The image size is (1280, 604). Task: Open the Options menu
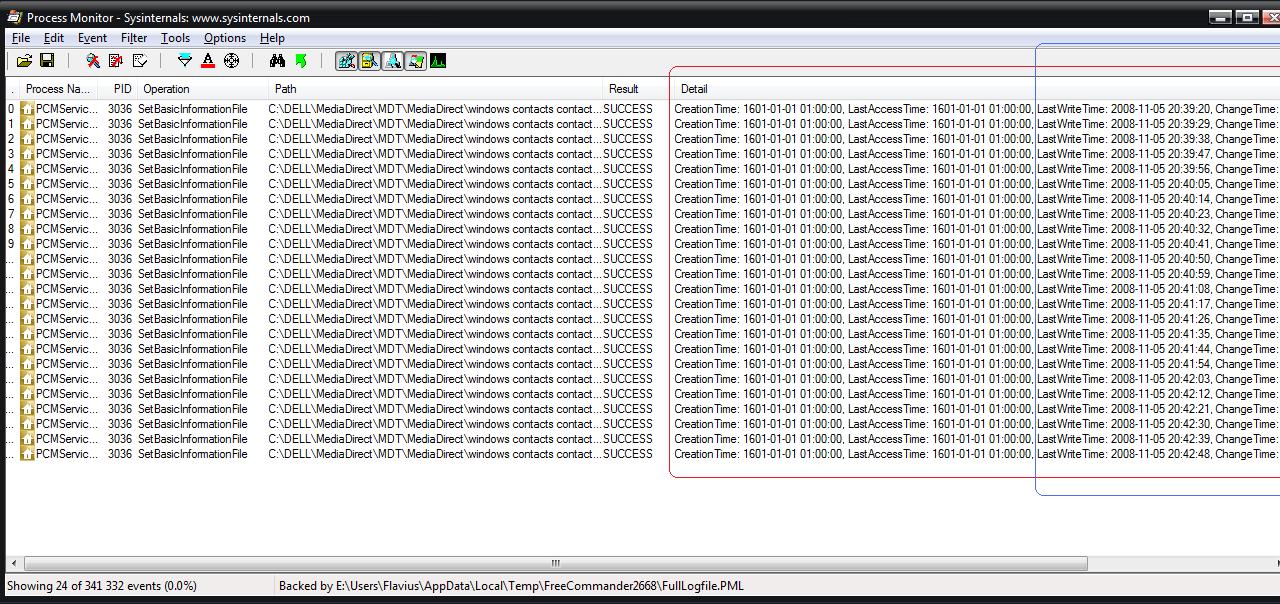click(225, 38)
